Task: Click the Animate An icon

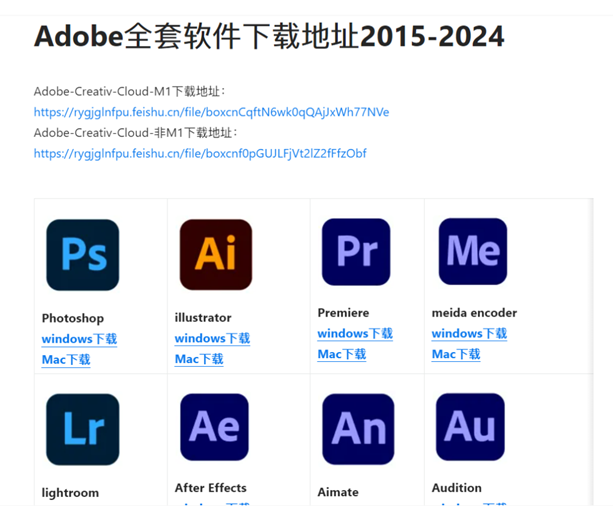Action: pyautogui.click(x=358, y=429)
